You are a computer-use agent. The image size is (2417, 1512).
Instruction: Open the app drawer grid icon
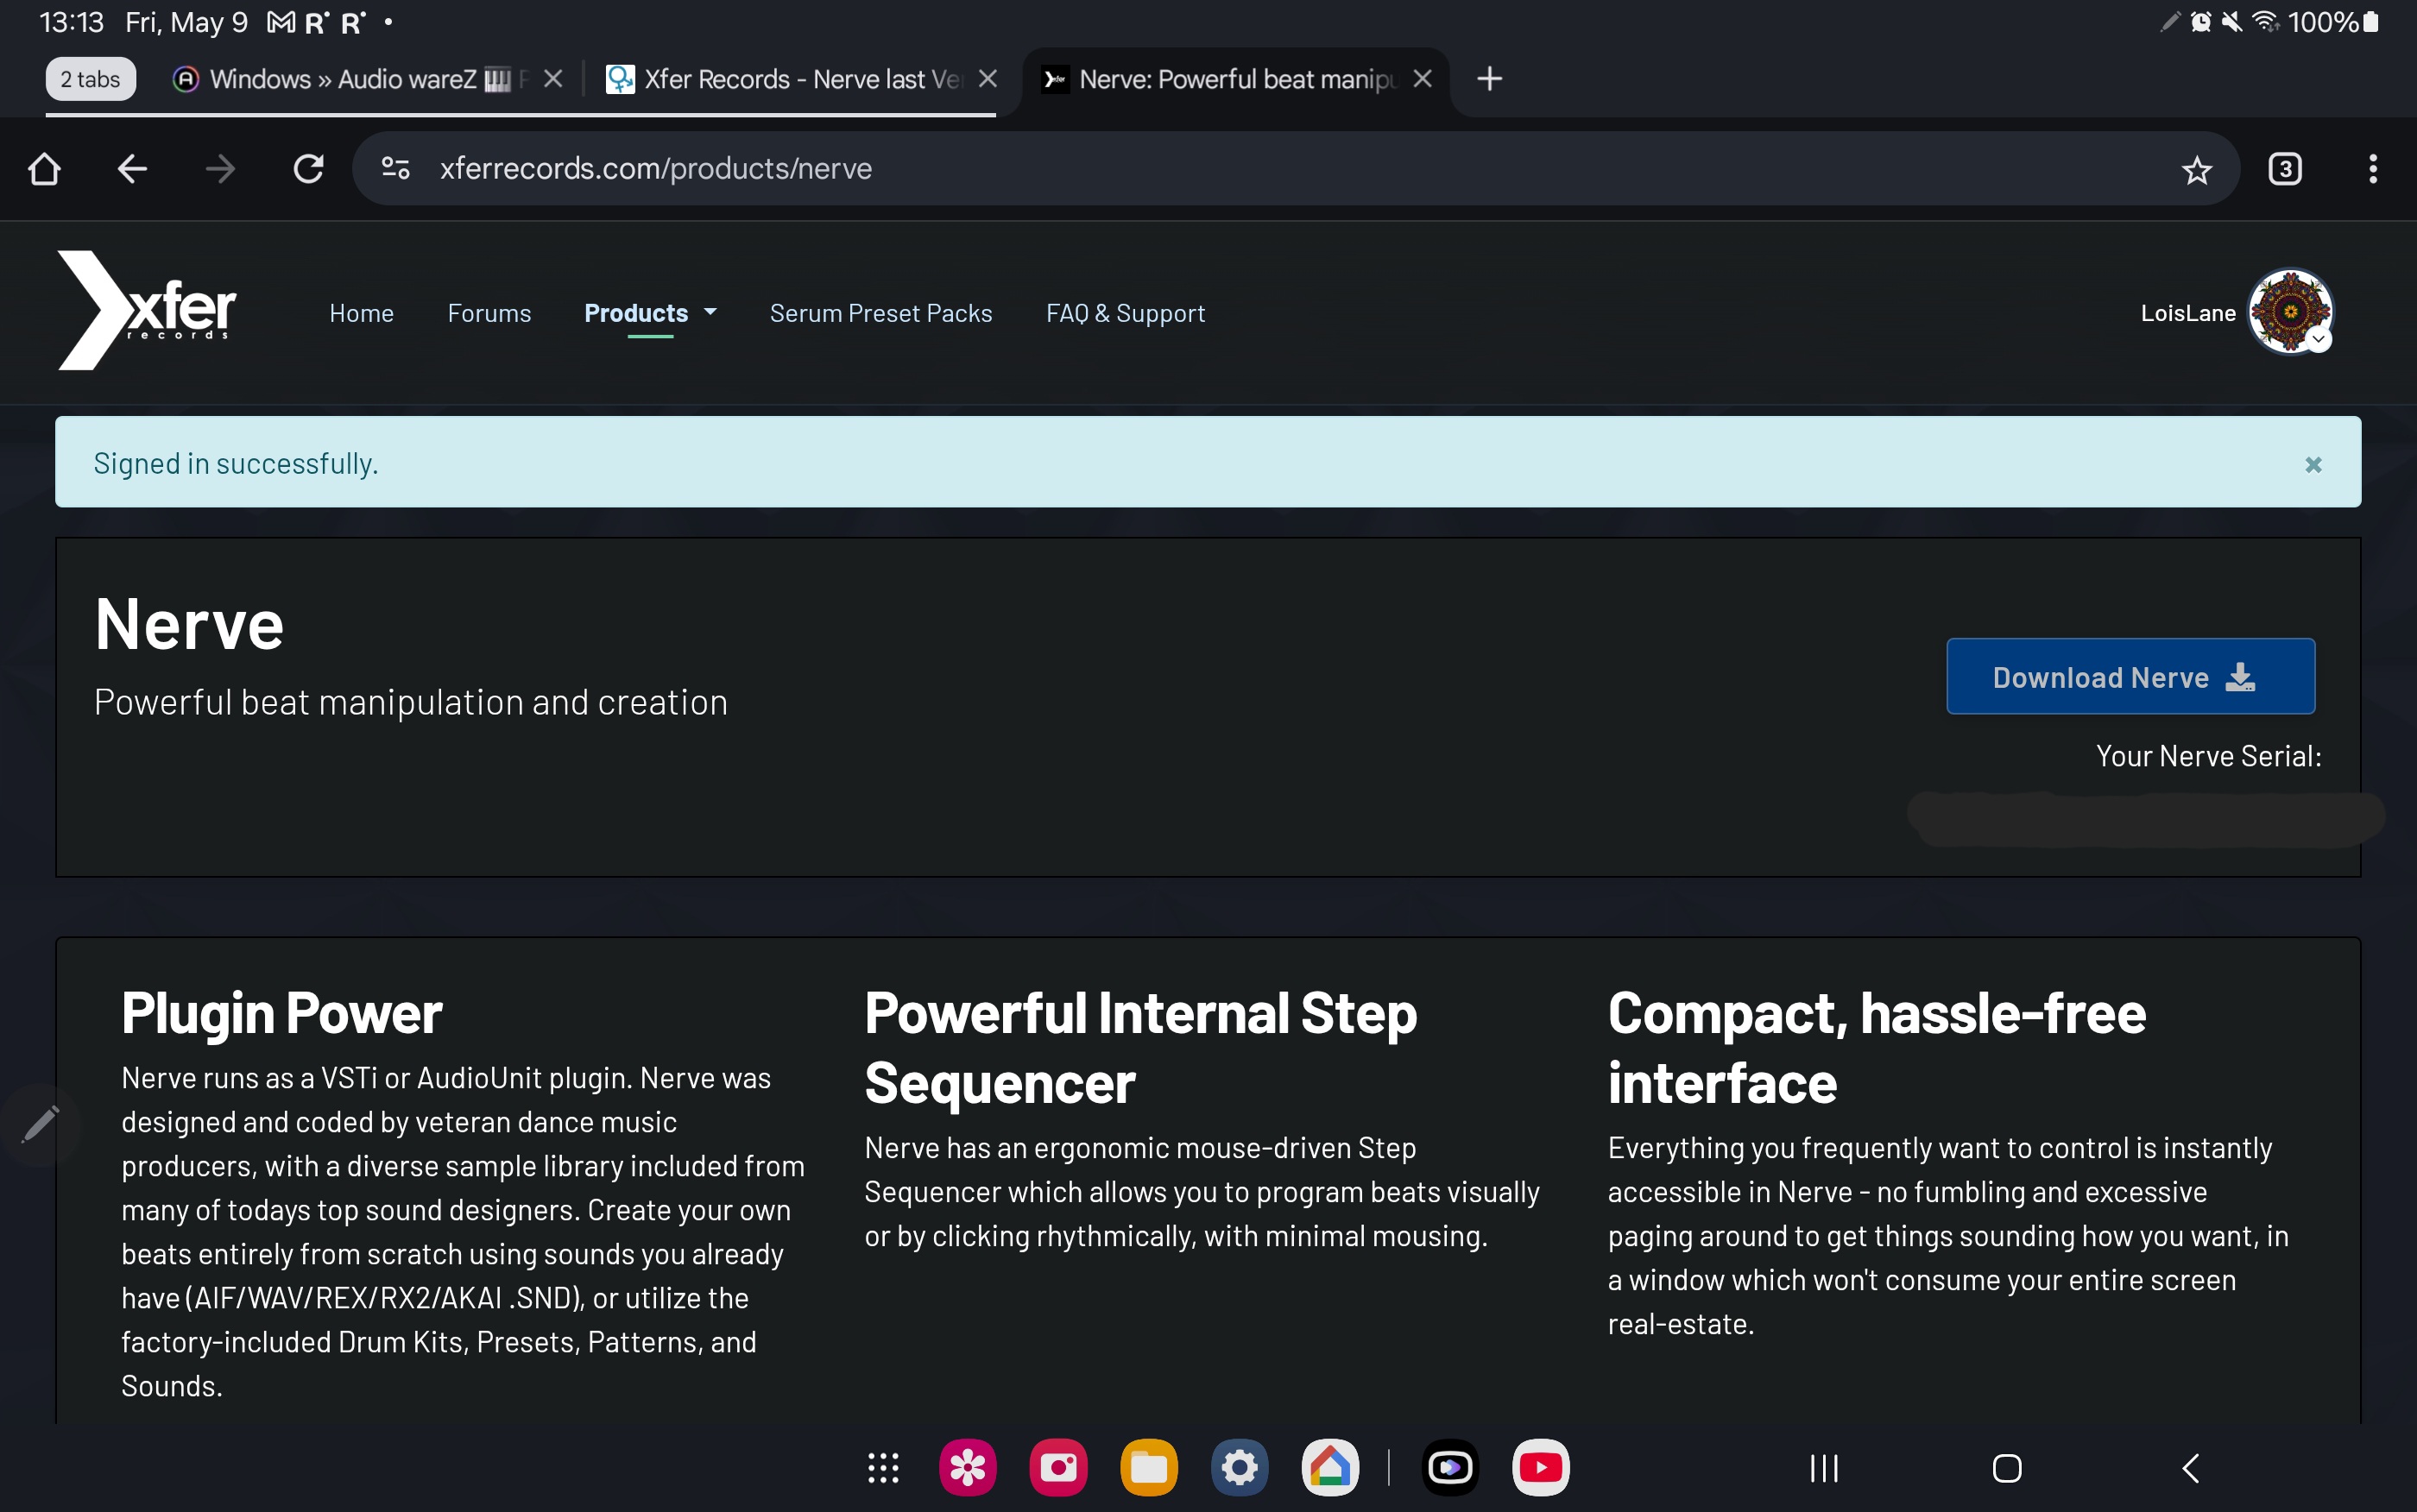[x=883, y=1468]
